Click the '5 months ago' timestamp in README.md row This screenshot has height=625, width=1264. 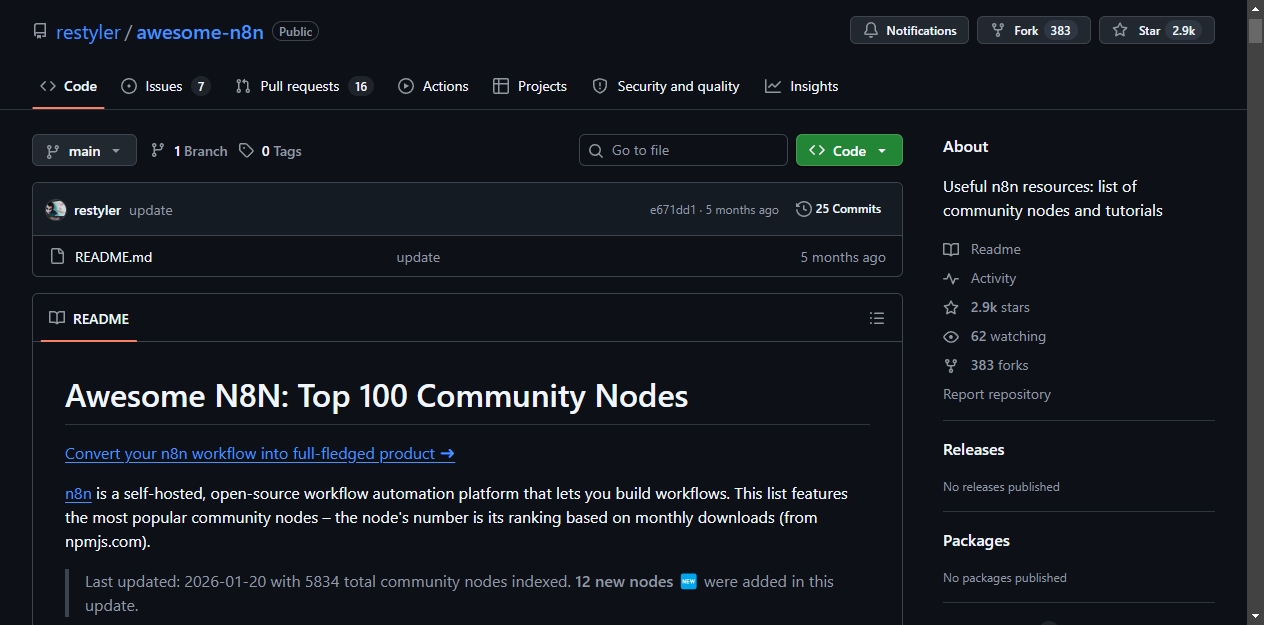[x=843, y=257]
